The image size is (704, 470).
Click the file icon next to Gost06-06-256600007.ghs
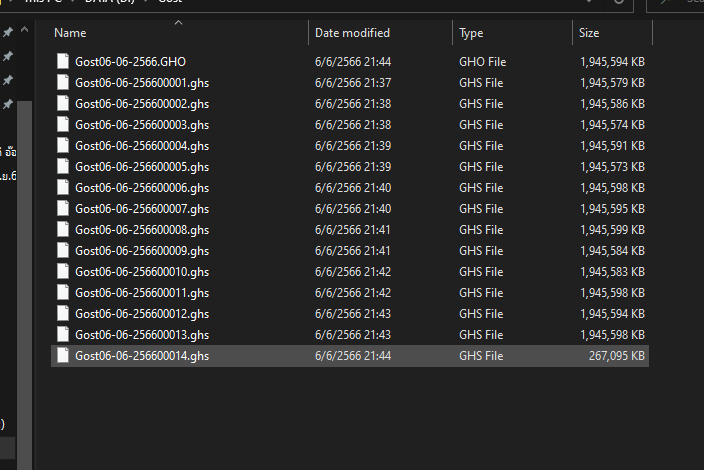coord(63,209)
